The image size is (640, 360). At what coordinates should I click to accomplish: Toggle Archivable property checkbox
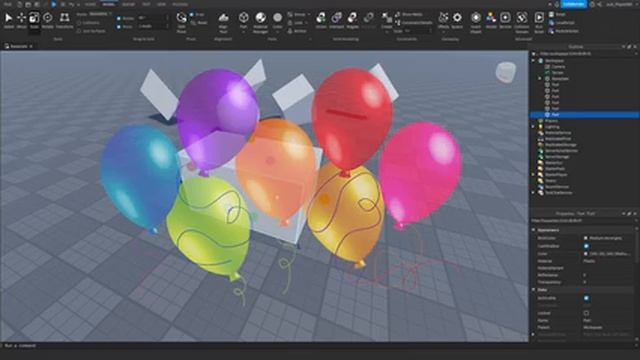tap(586, 298)
